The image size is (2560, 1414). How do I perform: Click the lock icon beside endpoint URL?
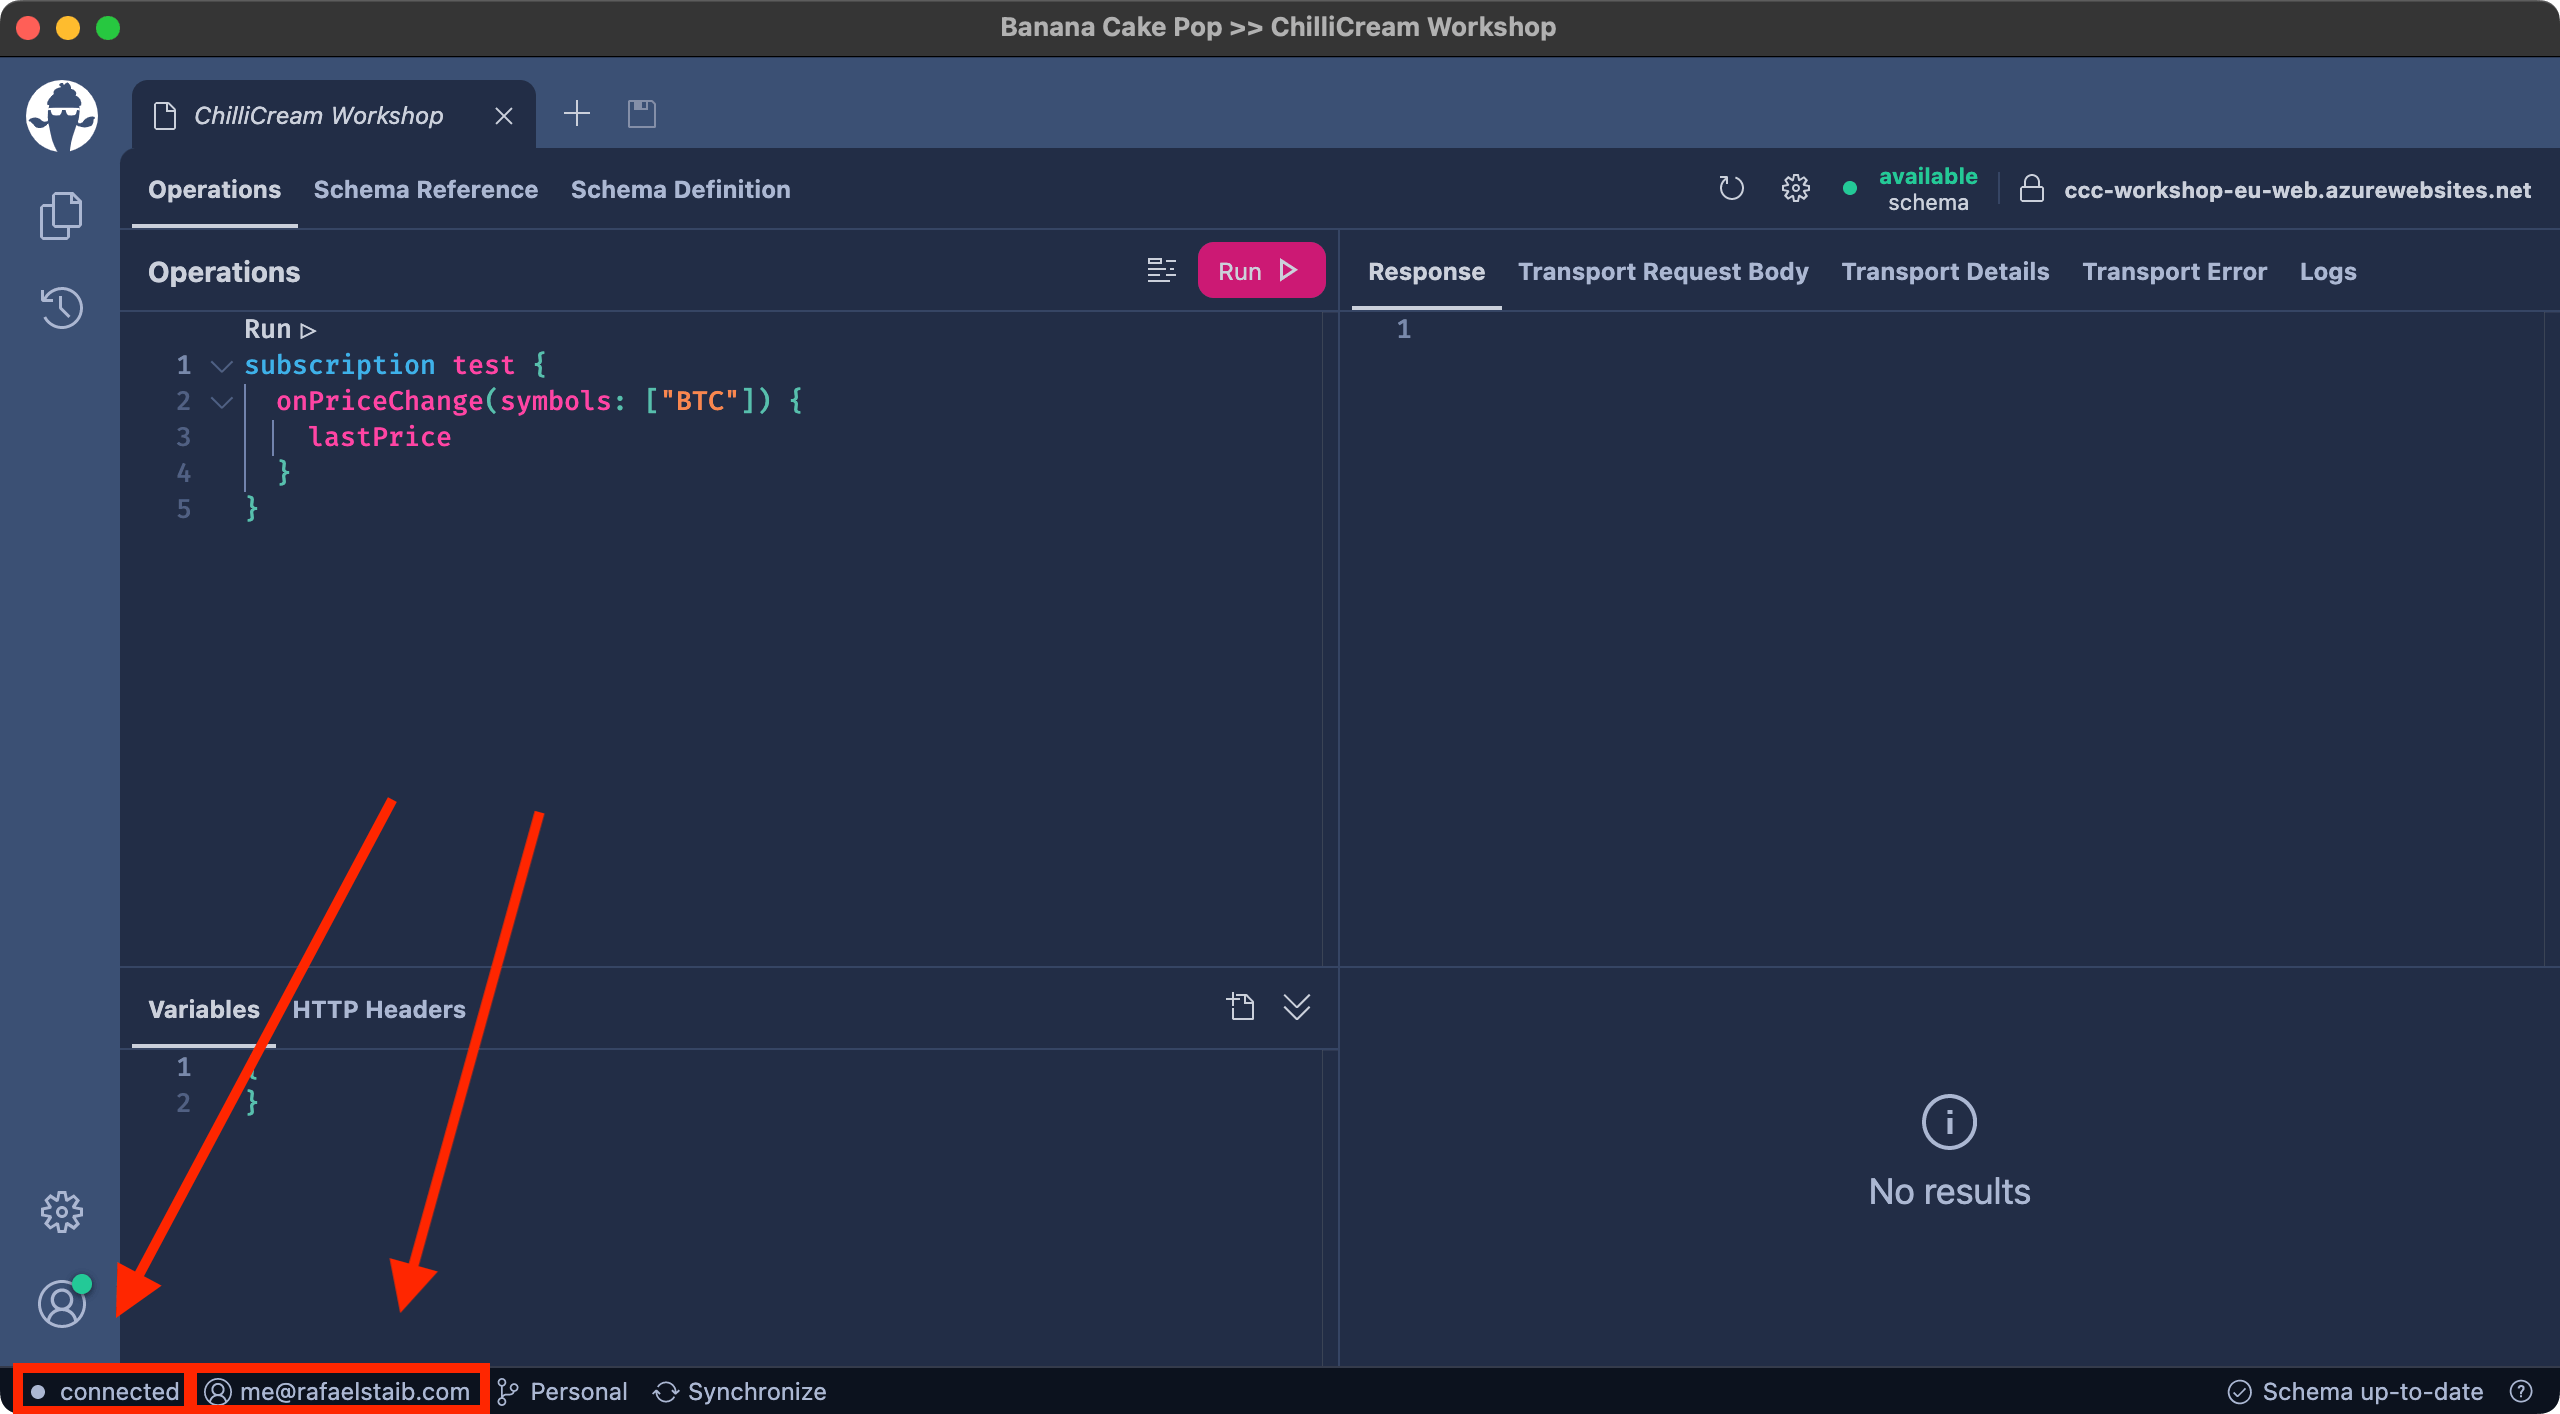coord(2031,188)
